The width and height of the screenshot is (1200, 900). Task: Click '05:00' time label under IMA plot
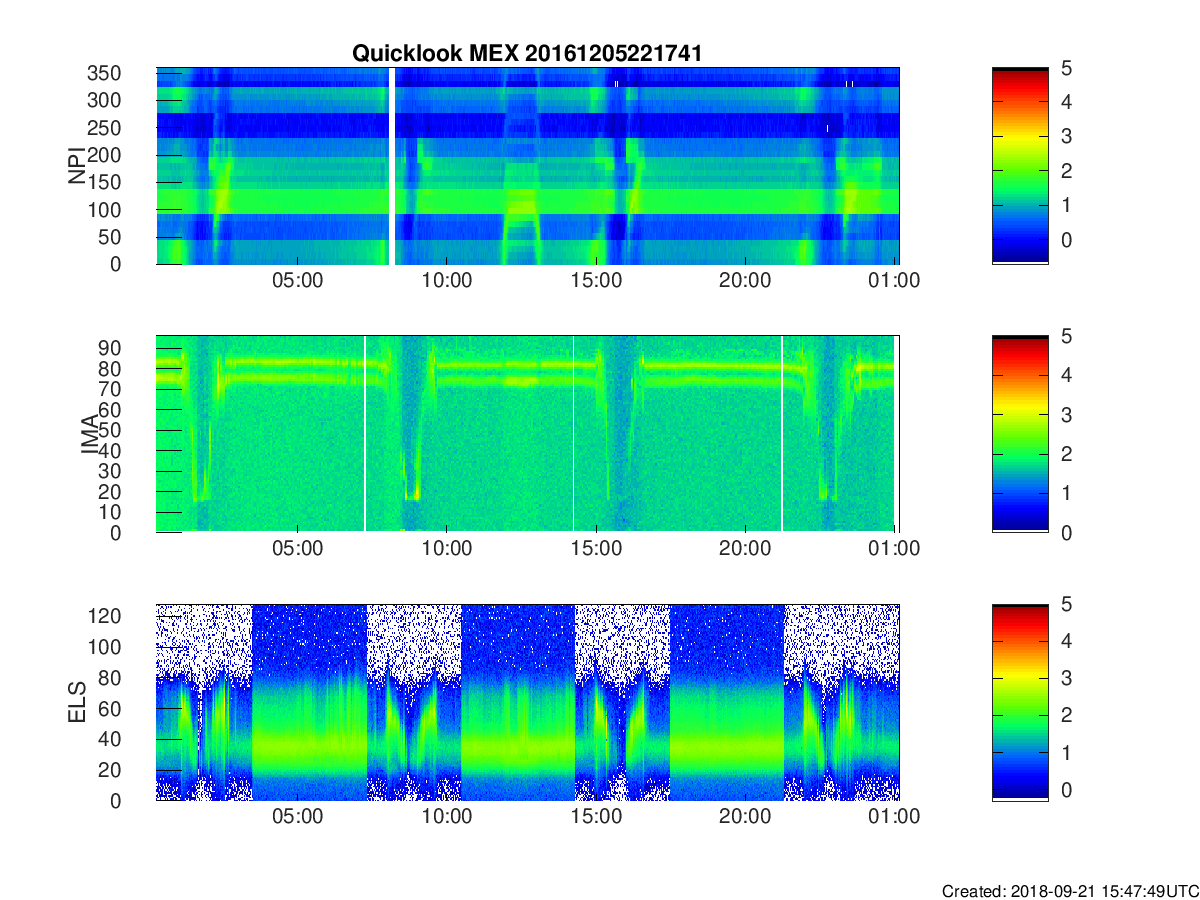pyautogui.click(x=298, y=549)
